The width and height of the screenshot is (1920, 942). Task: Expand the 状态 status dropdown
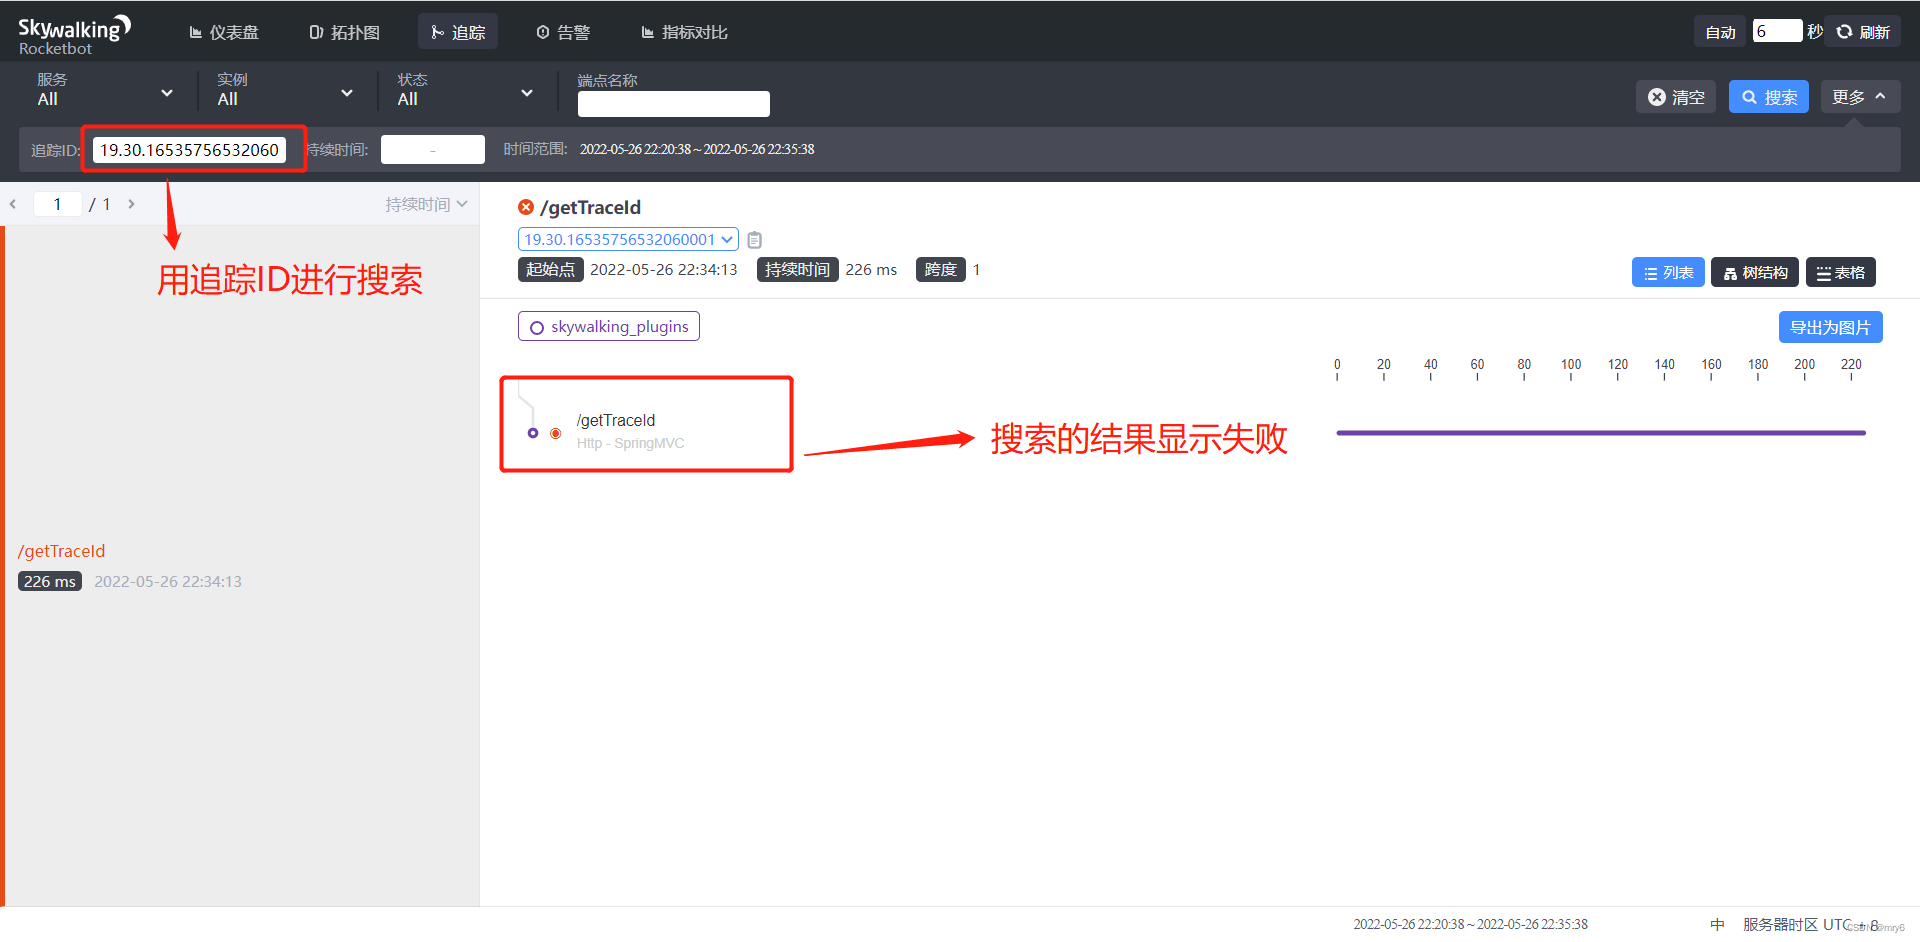pyautogui.click(x=465, y=90)
